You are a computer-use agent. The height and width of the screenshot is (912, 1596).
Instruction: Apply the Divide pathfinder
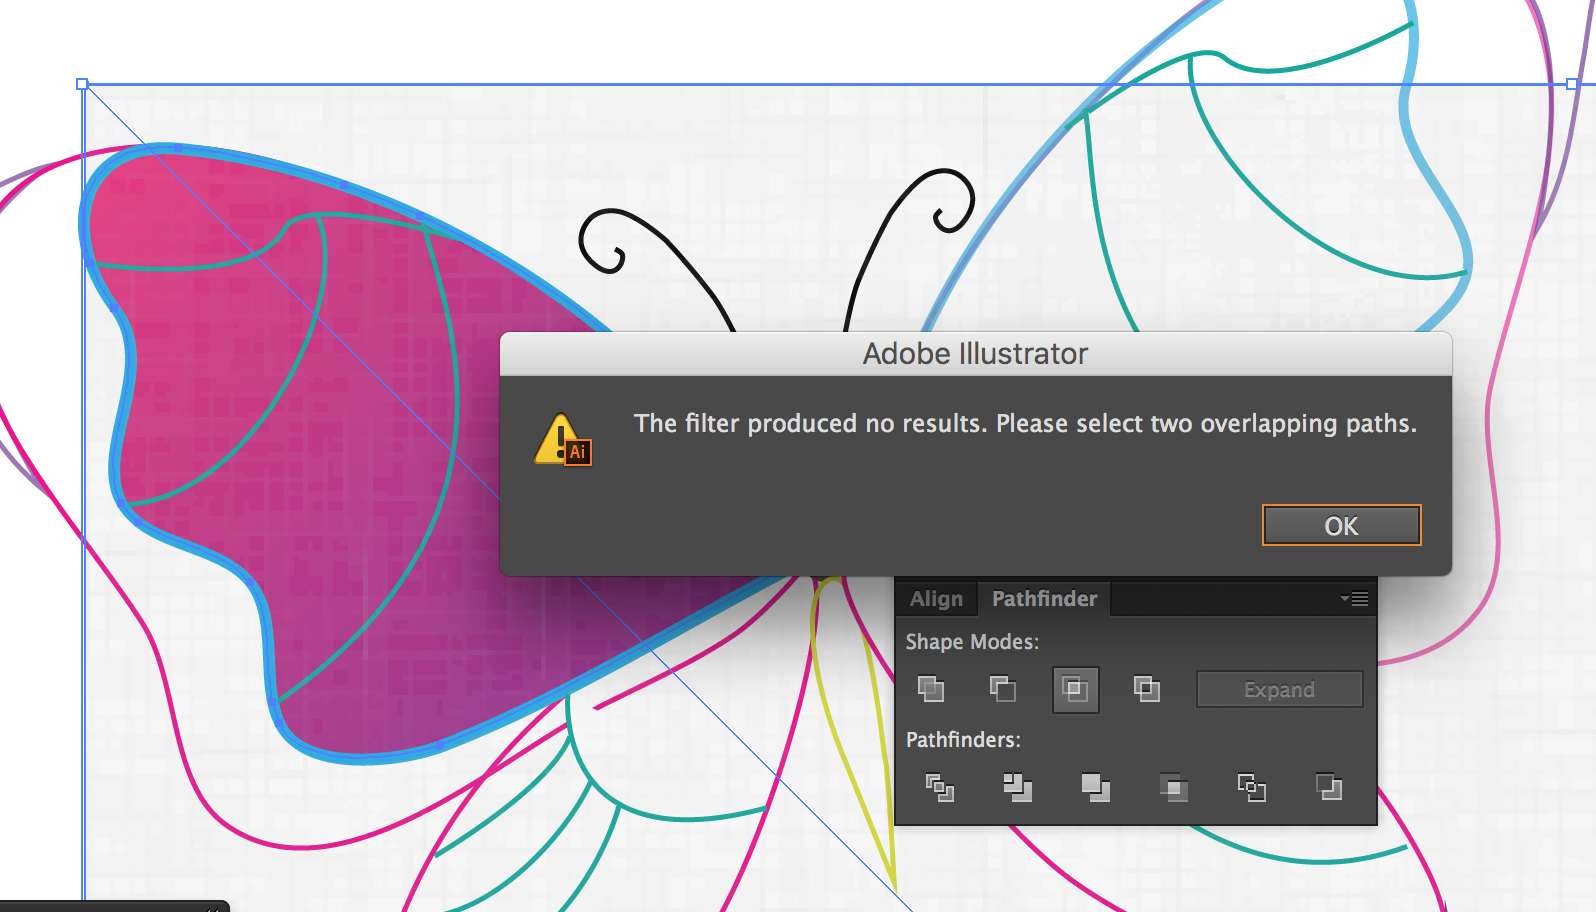[x=939, y=788]
